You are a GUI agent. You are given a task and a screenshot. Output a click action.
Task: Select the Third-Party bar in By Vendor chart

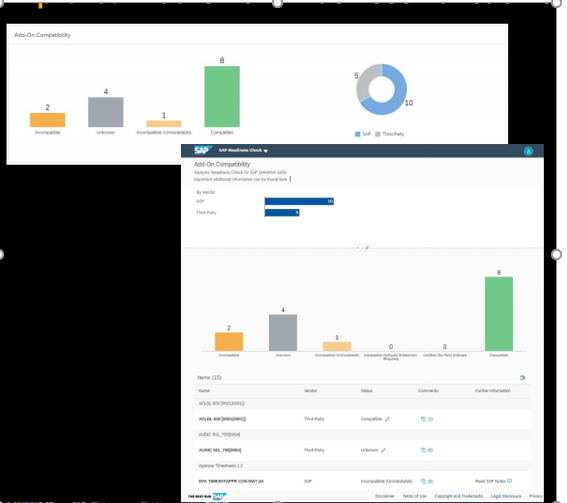pos(282,213)
